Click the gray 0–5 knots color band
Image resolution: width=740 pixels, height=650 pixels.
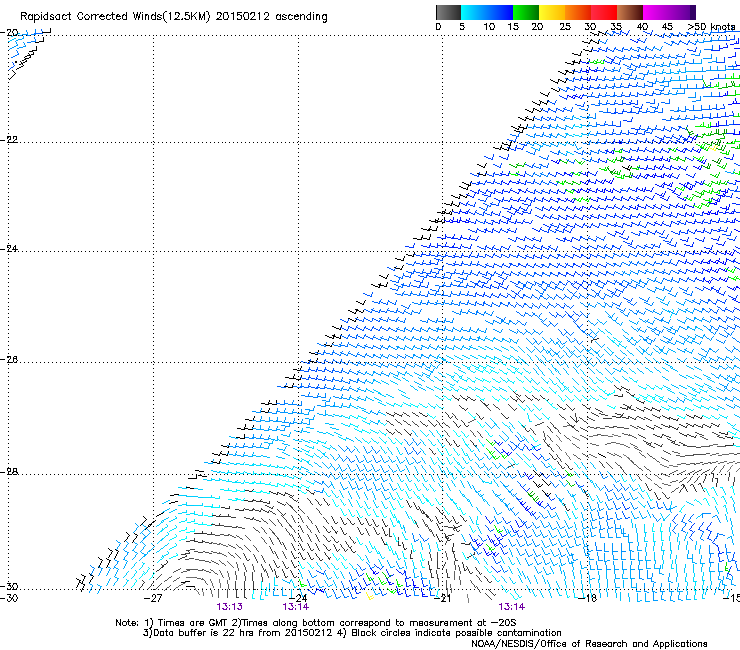(448, 12)
